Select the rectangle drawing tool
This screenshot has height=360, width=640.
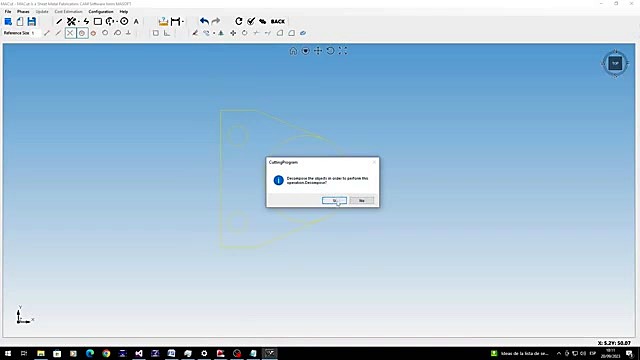98,22
